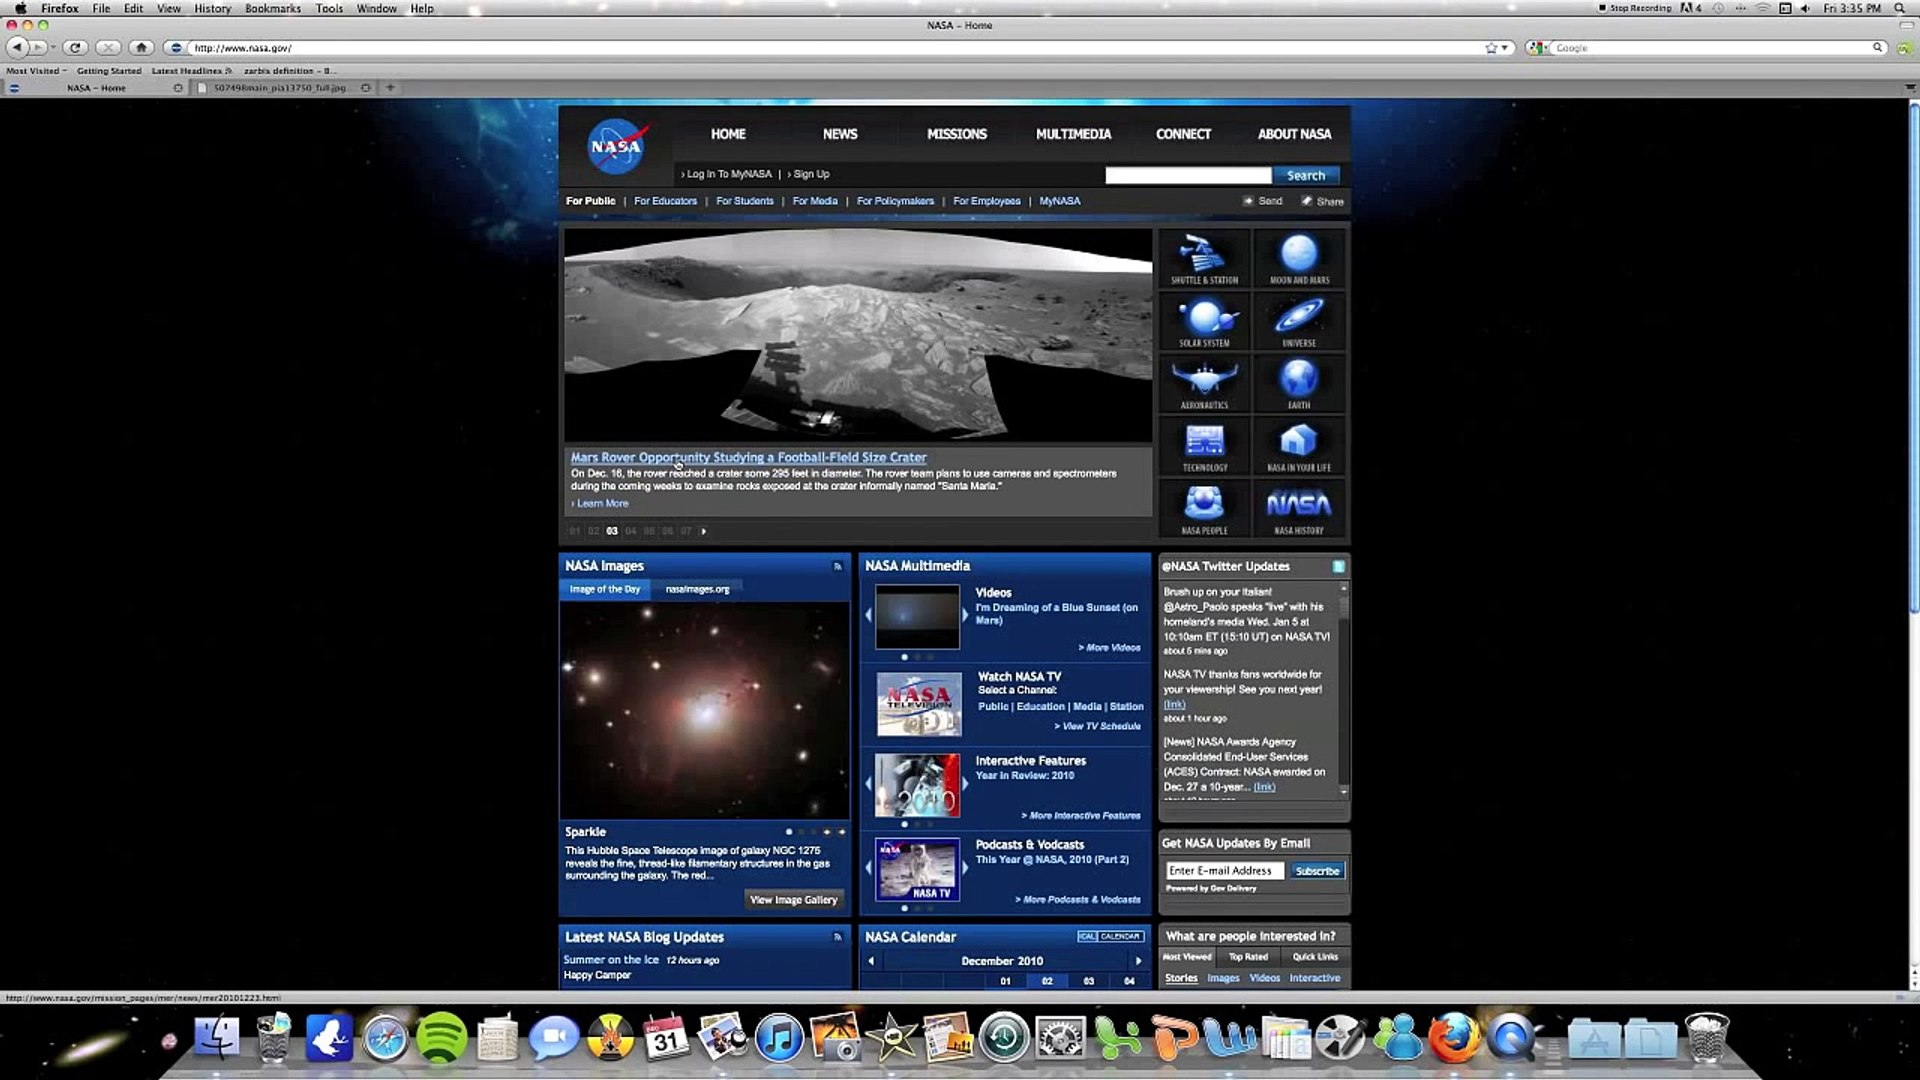Screen dimensions: 1920x1080
Task: Select the Image of the Day tab
Action: coord(605,589)
